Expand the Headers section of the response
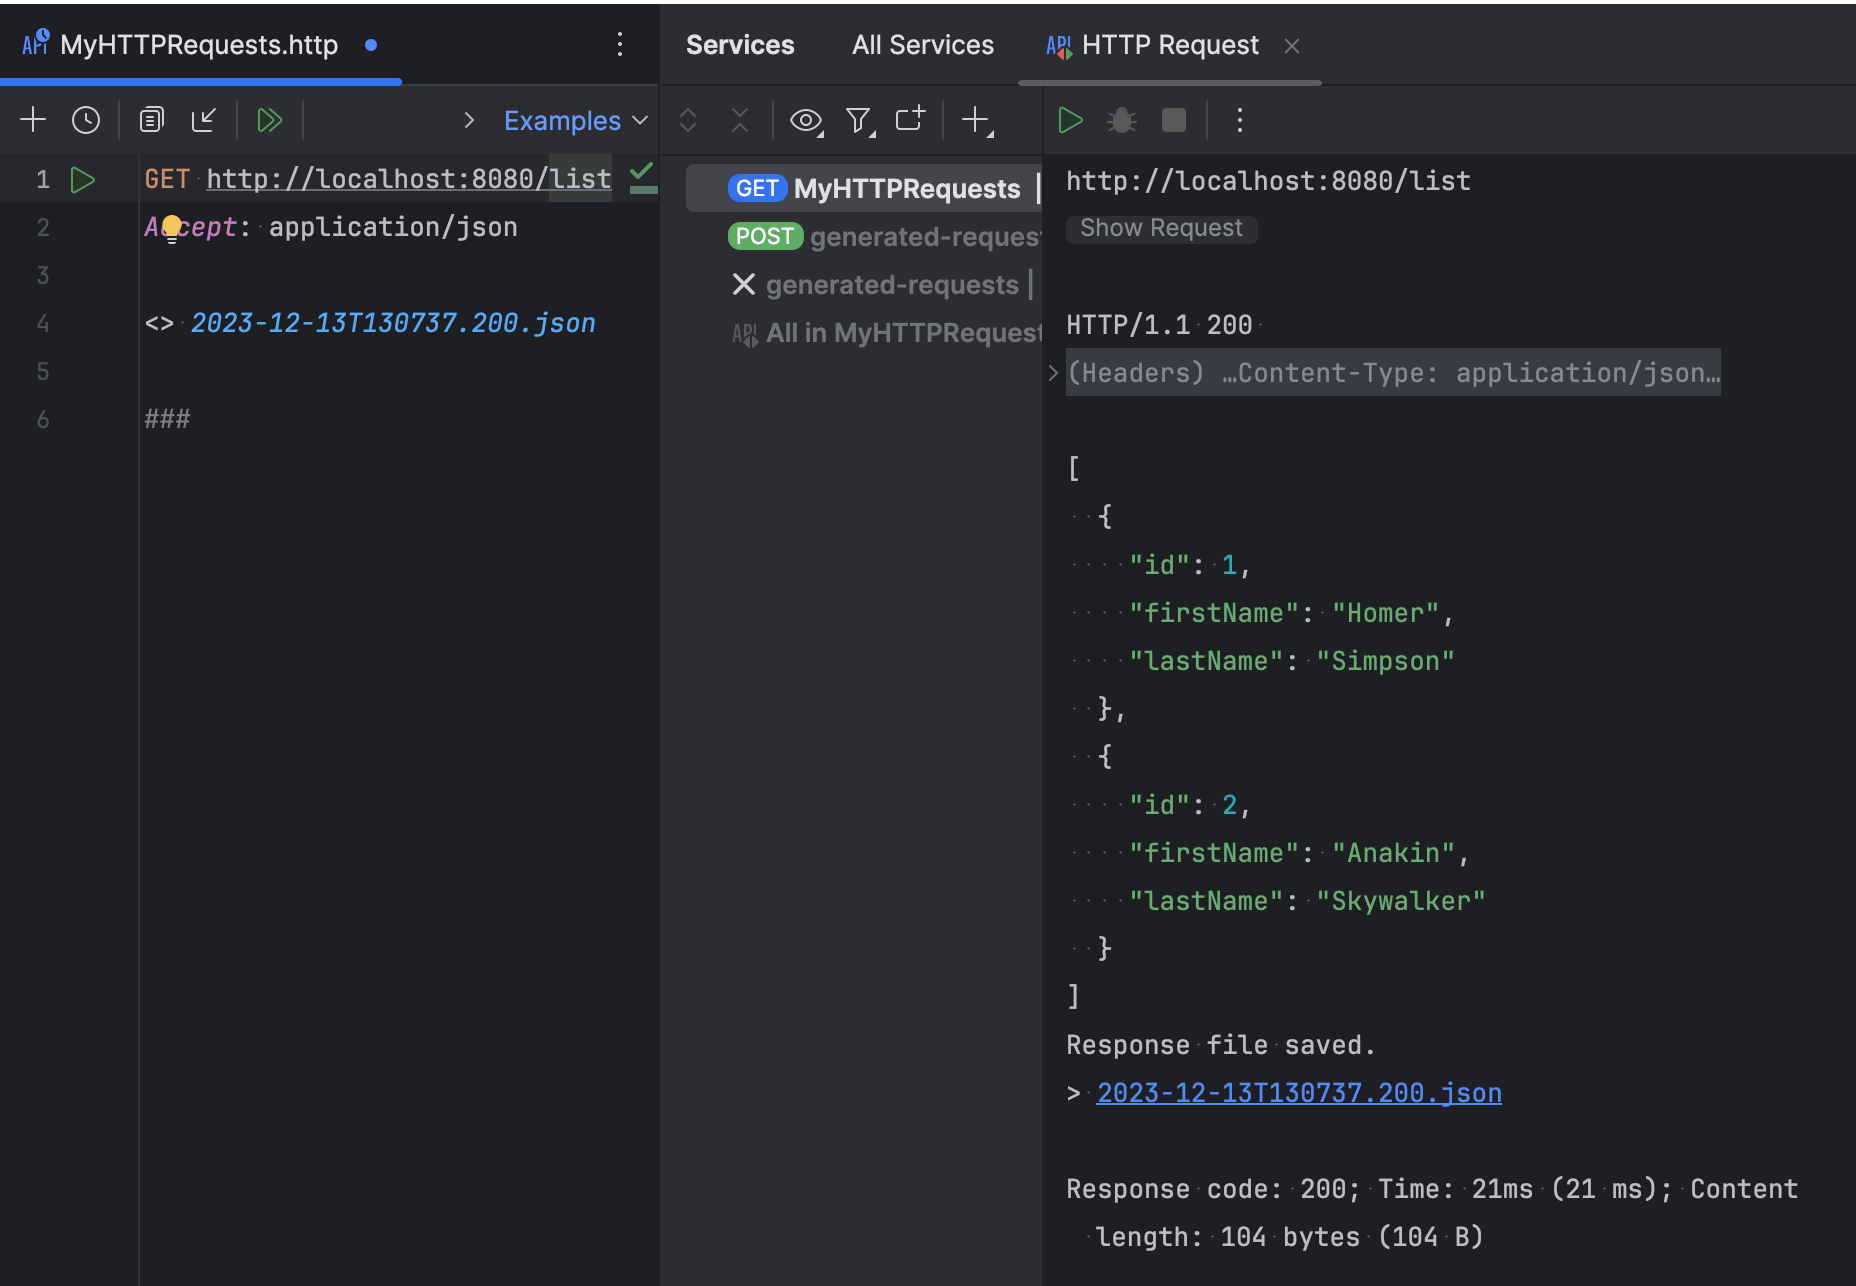This screenshot has height=1286, width=1856. [1052, 372]
